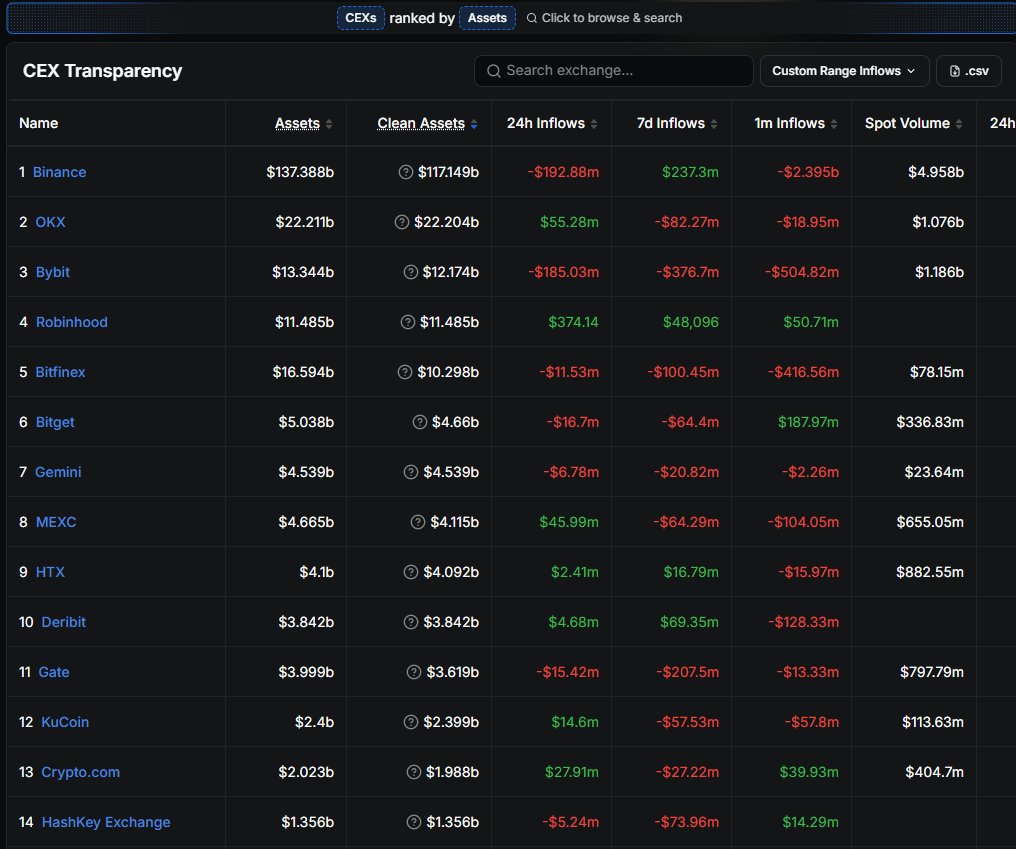The width and height of the screenshot is (1016, 849).
Task: Click the help icon beside Gate clean assets
Action: (x=414, y=672)
